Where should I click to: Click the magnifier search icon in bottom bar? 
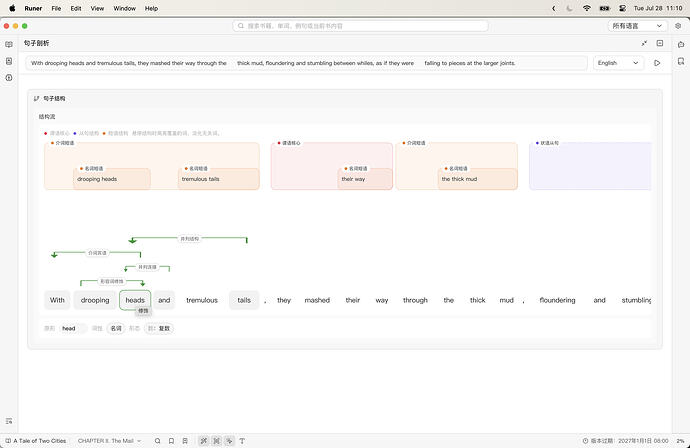[158, 441]
